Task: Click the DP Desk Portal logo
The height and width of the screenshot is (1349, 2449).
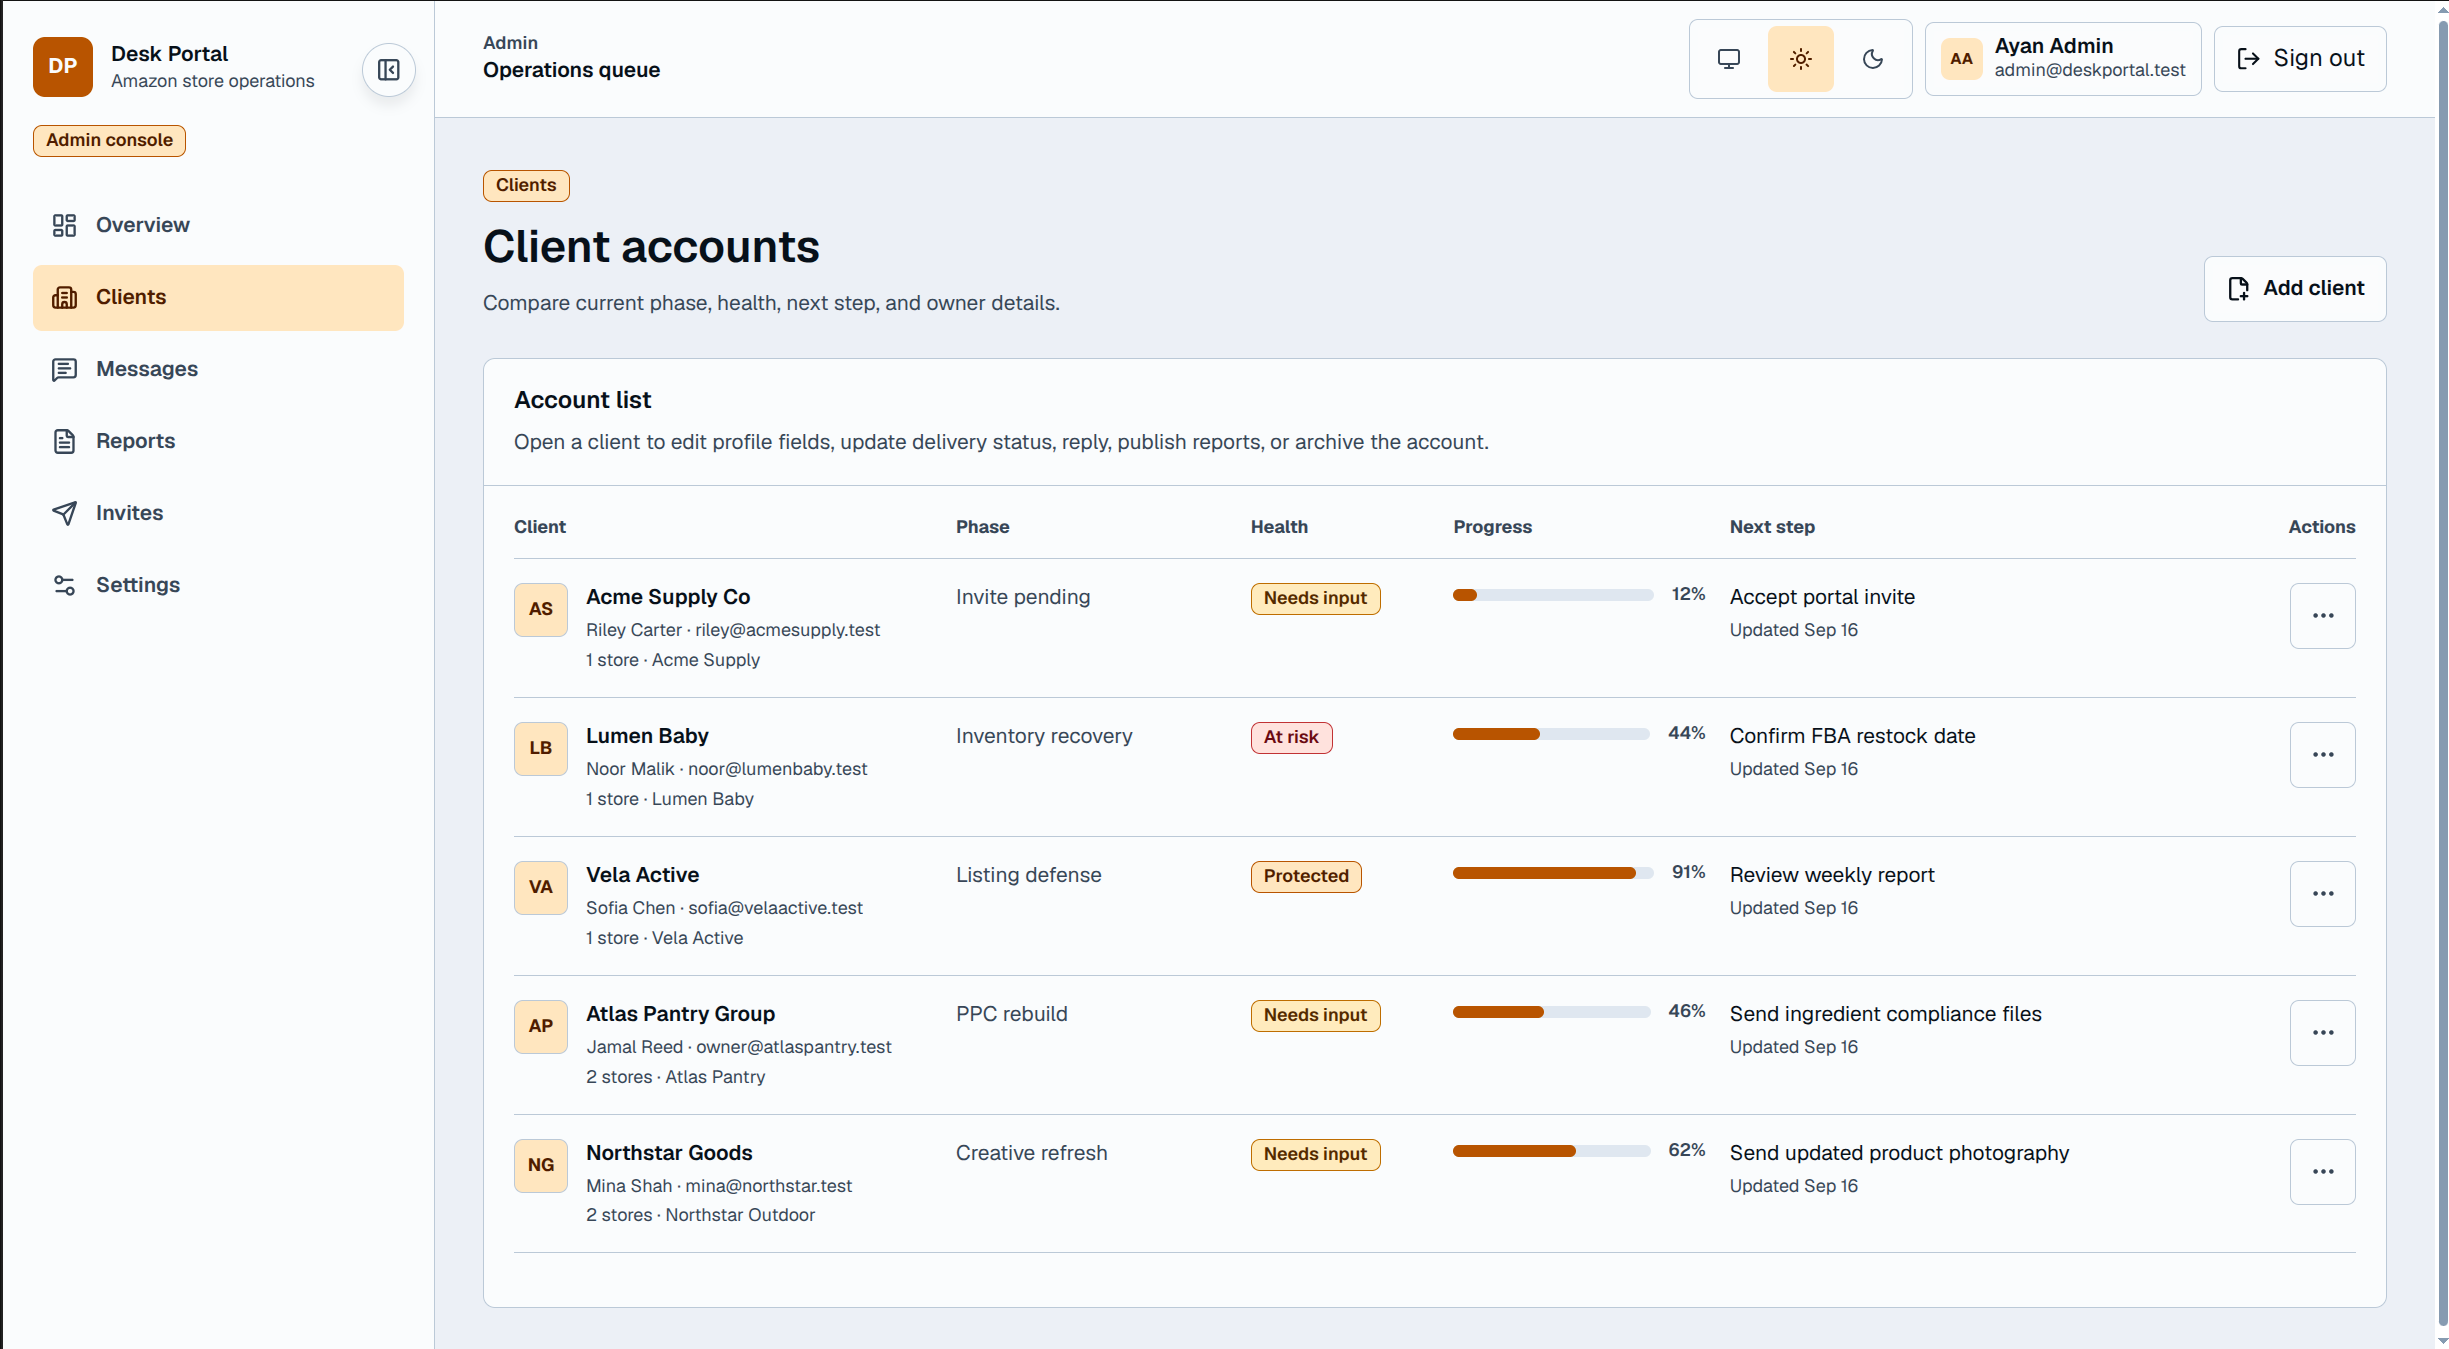Action: [x=63, y=66]
